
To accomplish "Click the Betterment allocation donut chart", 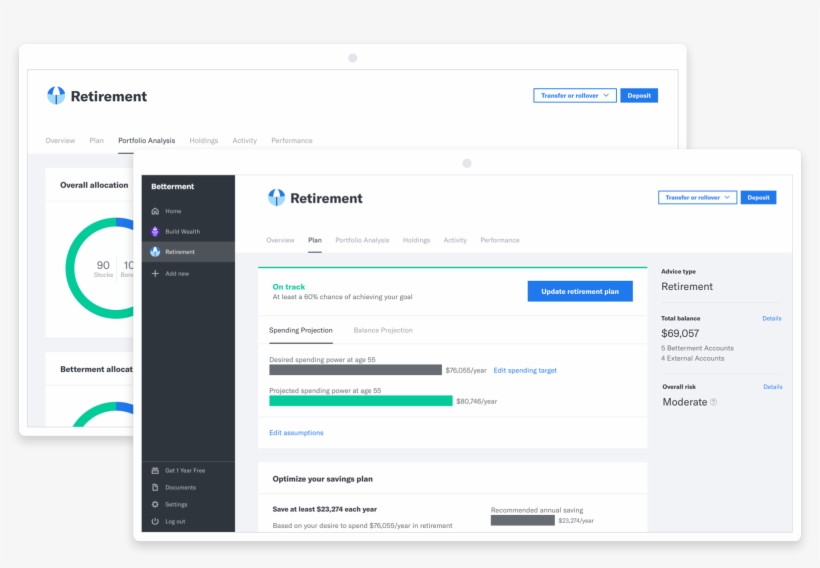I will (x=103, y=414).
